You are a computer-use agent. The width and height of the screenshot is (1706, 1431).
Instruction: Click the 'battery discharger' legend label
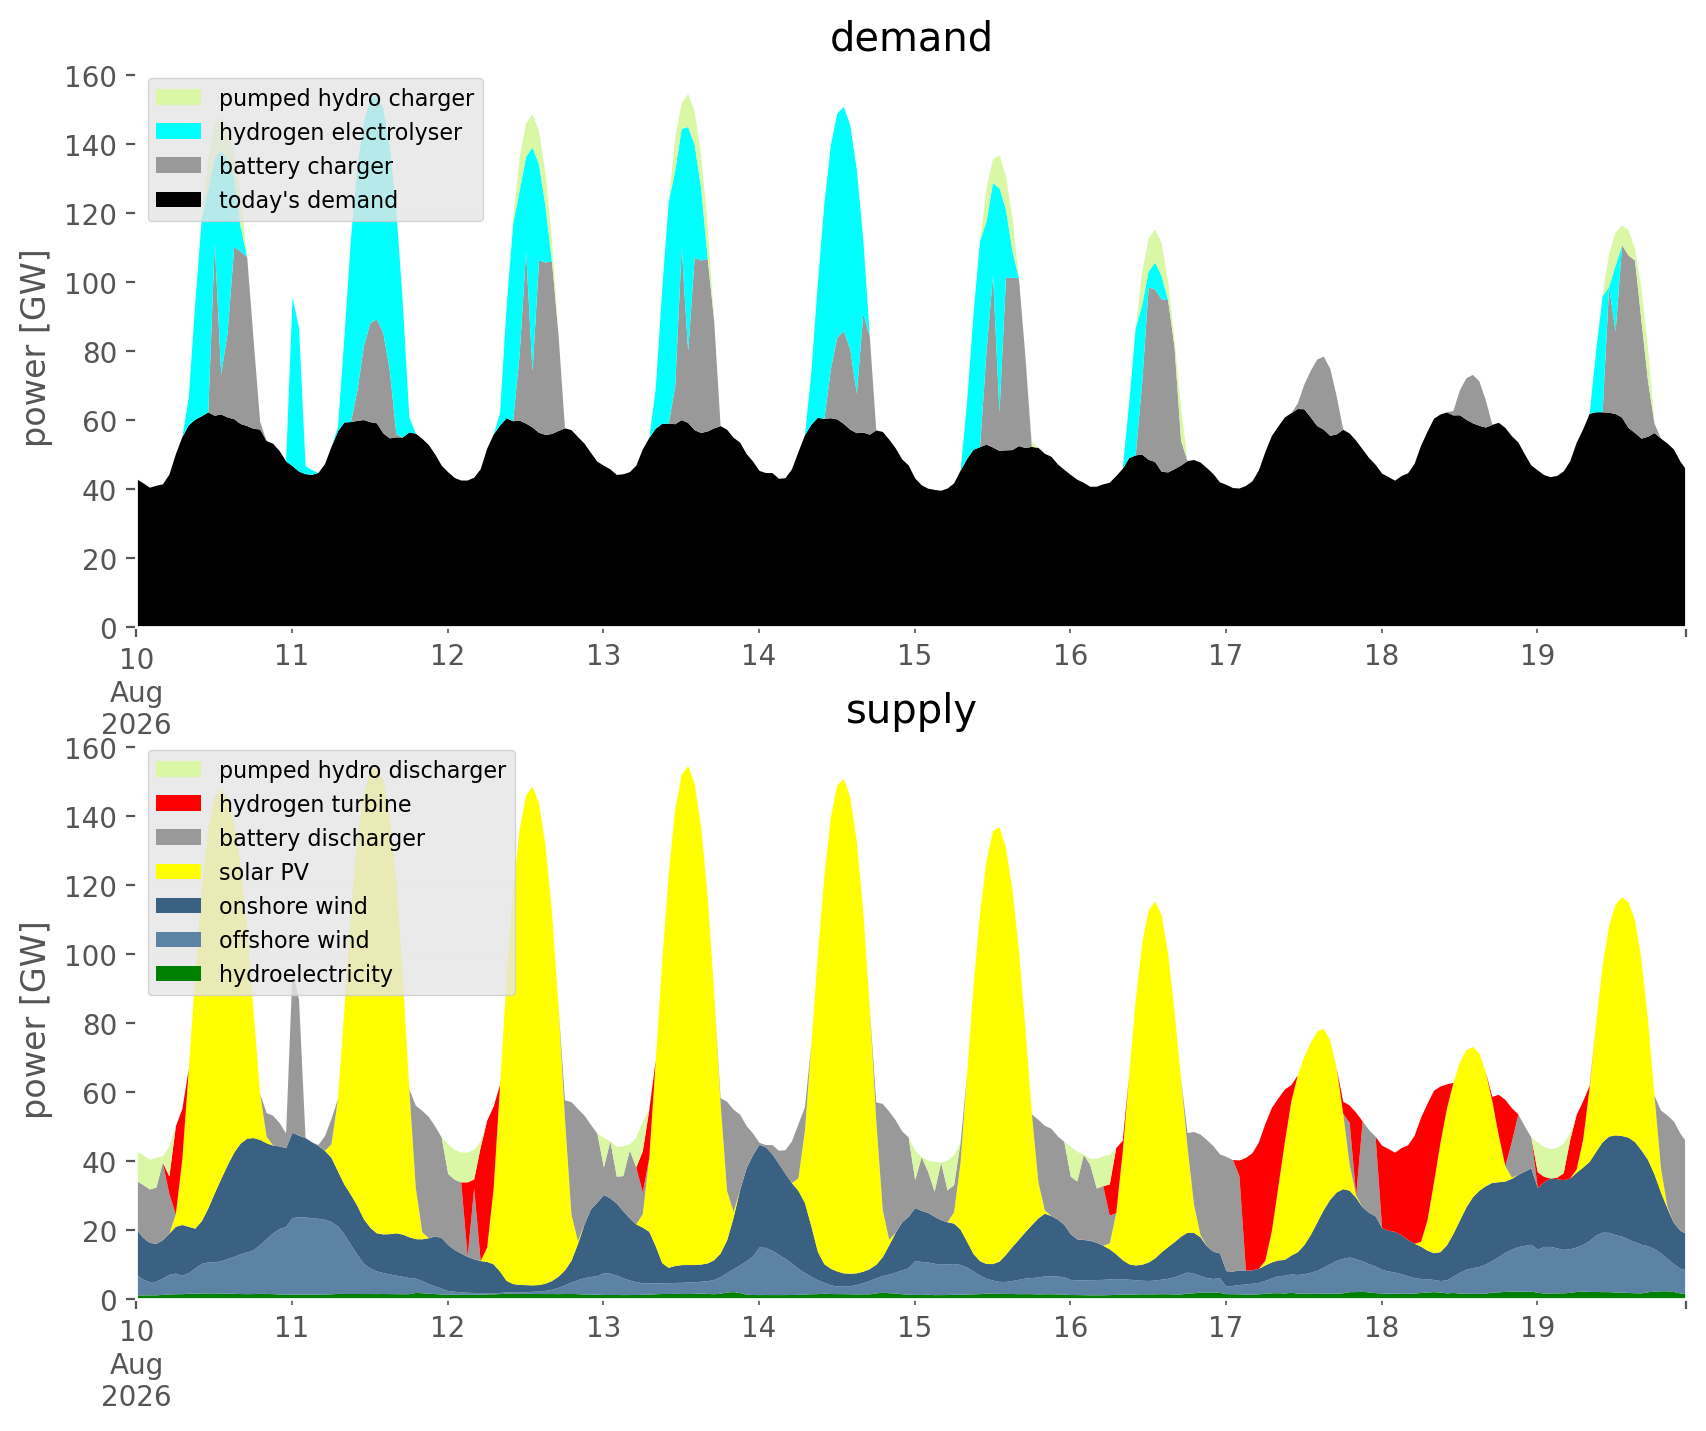[322, 838]
